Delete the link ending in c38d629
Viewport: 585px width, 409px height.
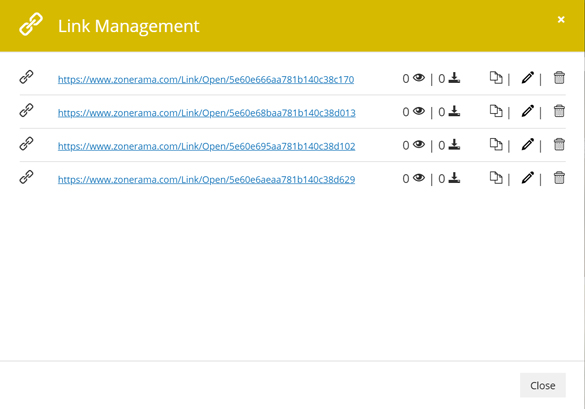(559, 178)
